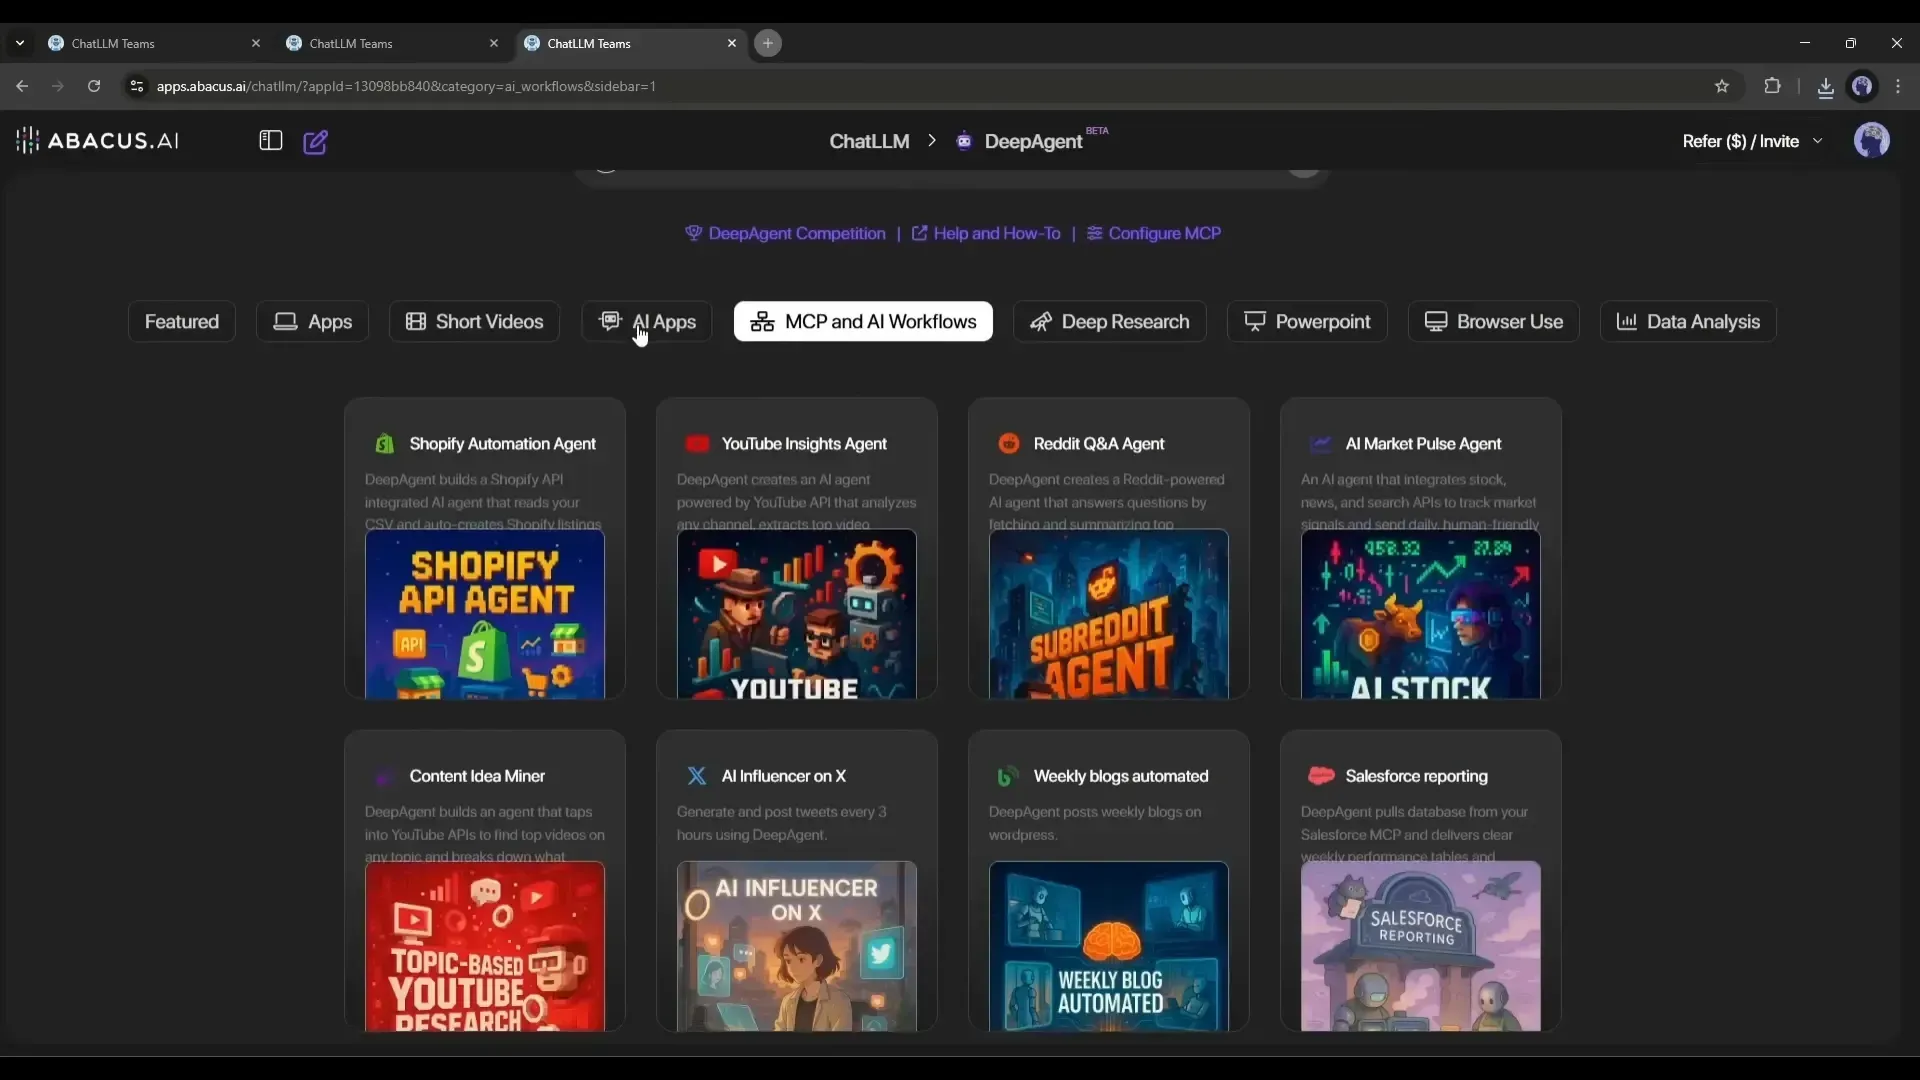The width and height of the screenshot is (1920, 1080).
Task: Click the chart icon on AI Market Pulse Agent
Action: [x=1321, y=443]
